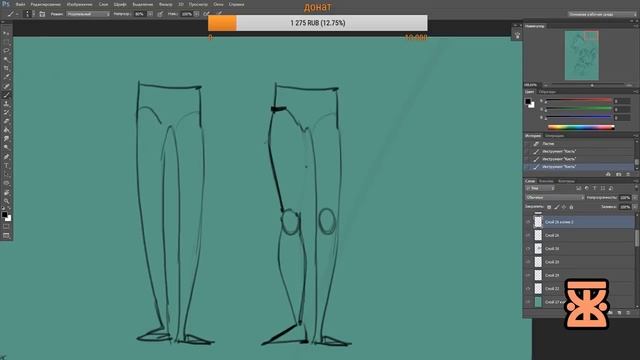Select the Type tool
This screenshot has height=360, width=640.
pyautogui.click(x=6, y=166)
